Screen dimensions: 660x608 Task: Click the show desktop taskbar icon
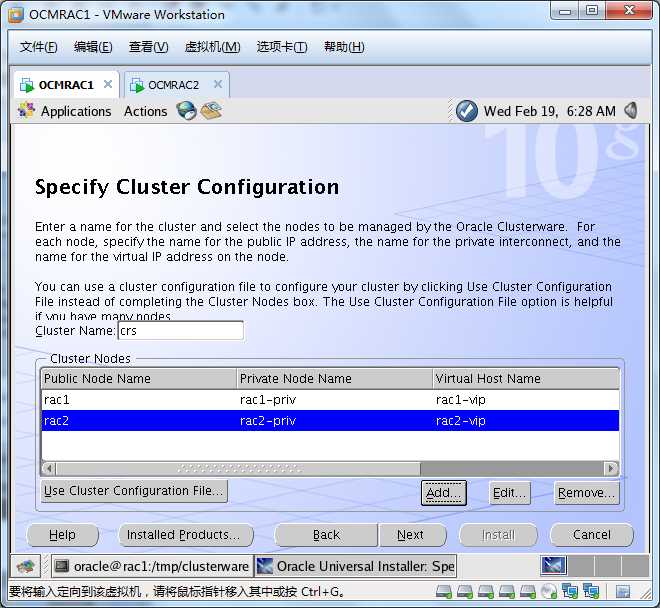[x=26, y=566]
